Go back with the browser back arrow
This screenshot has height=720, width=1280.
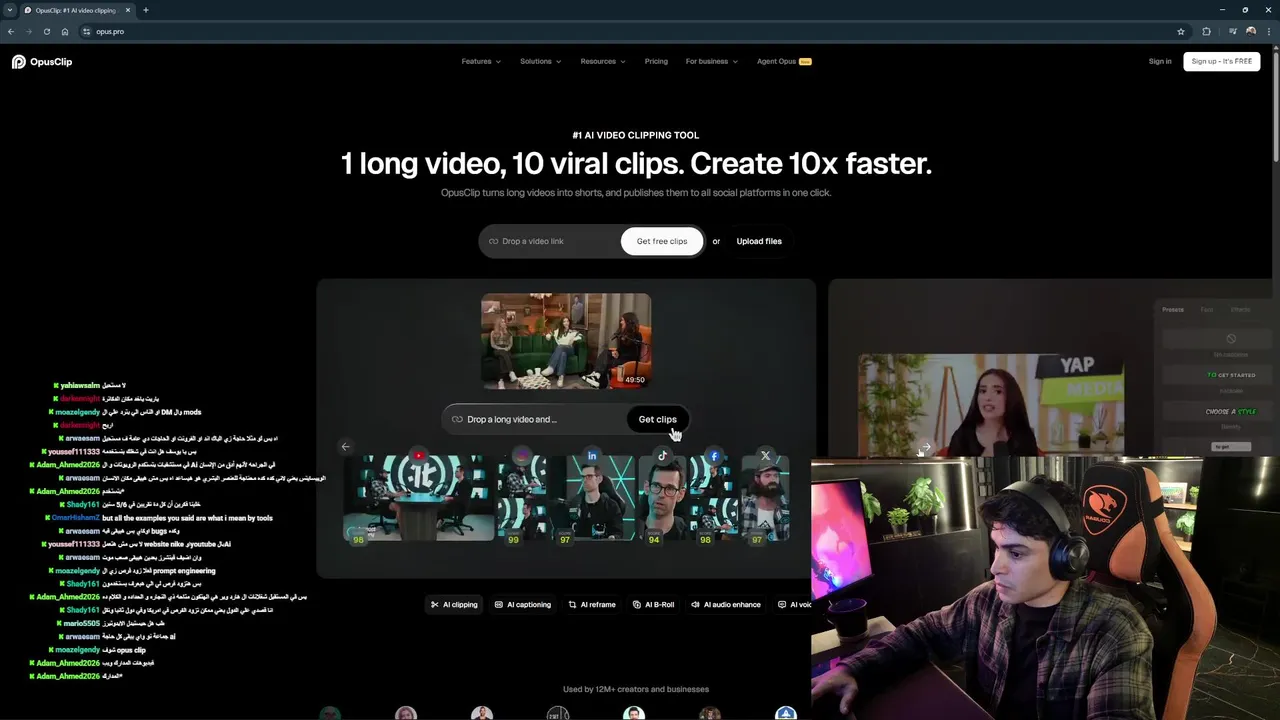tap(11, 31)
